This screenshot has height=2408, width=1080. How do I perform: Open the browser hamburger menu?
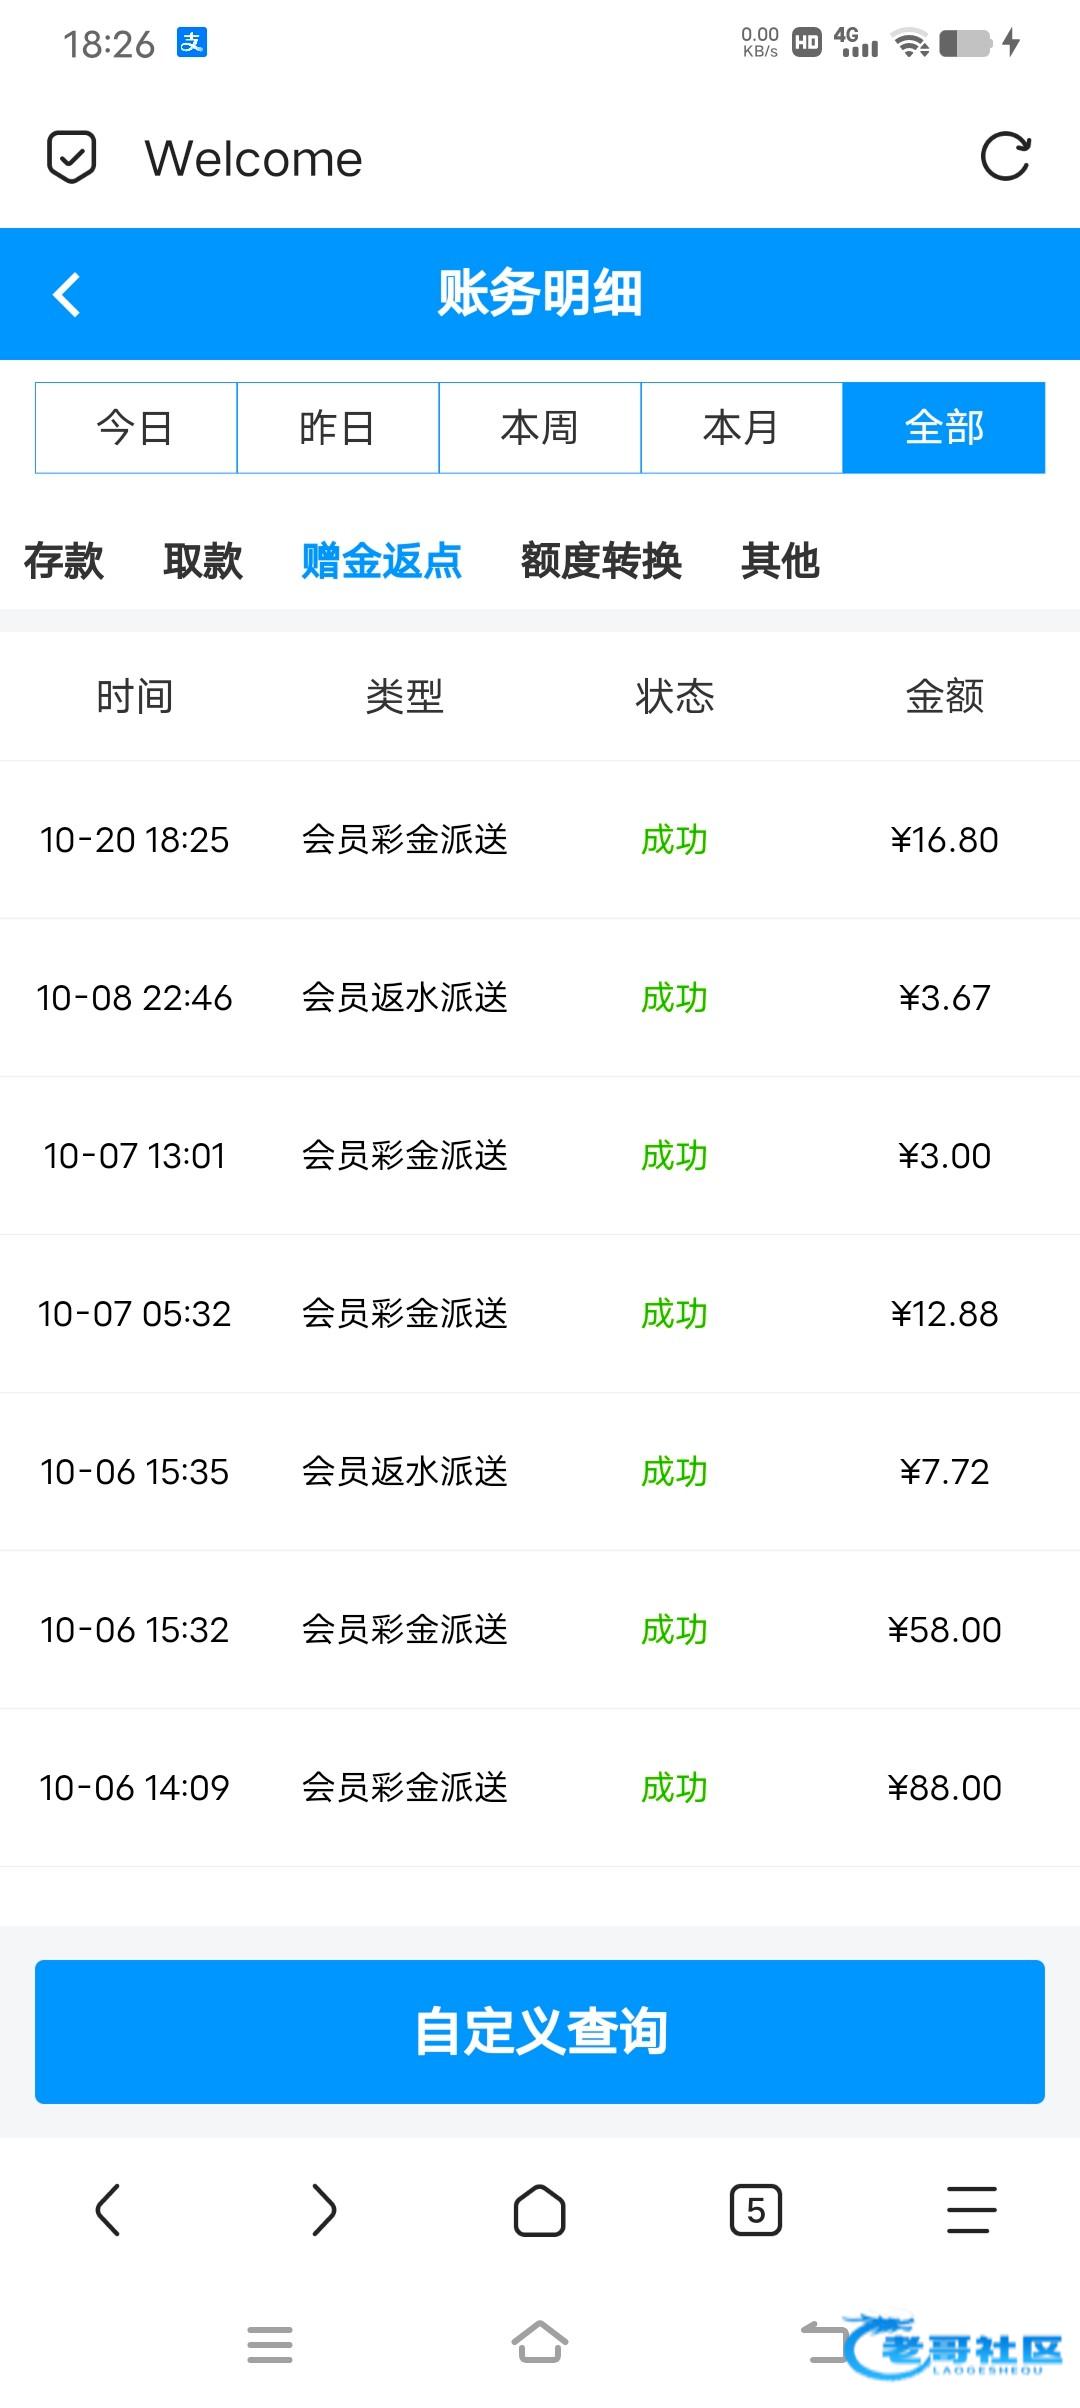(971, 2209)
